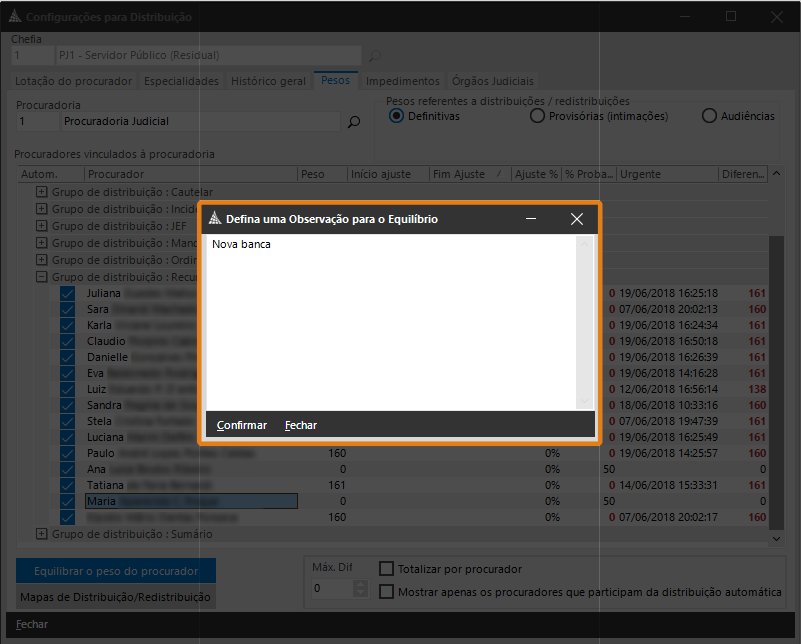
Task: Uncheck the checkbox beside Juliana
Action: coord(67,294)
